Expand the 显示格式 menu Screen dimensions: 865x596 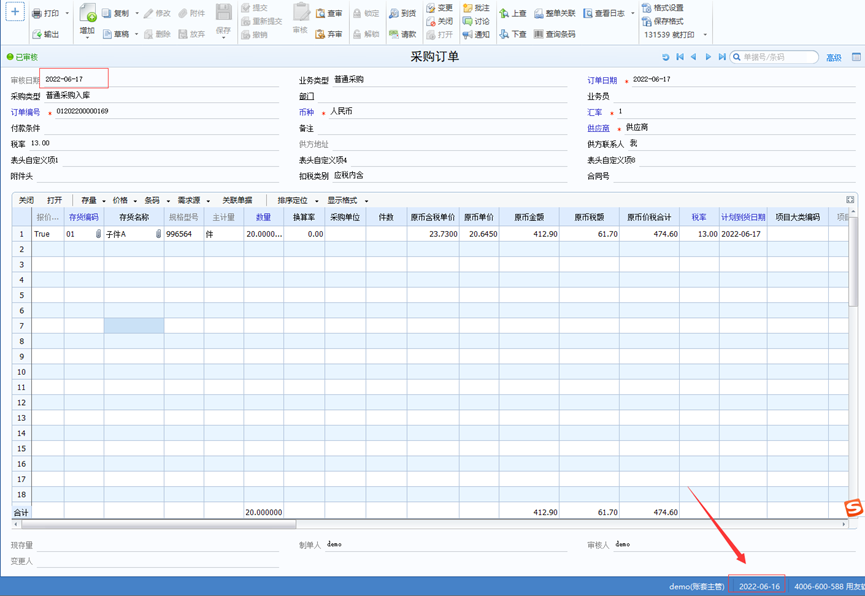[x=366, y=201]
